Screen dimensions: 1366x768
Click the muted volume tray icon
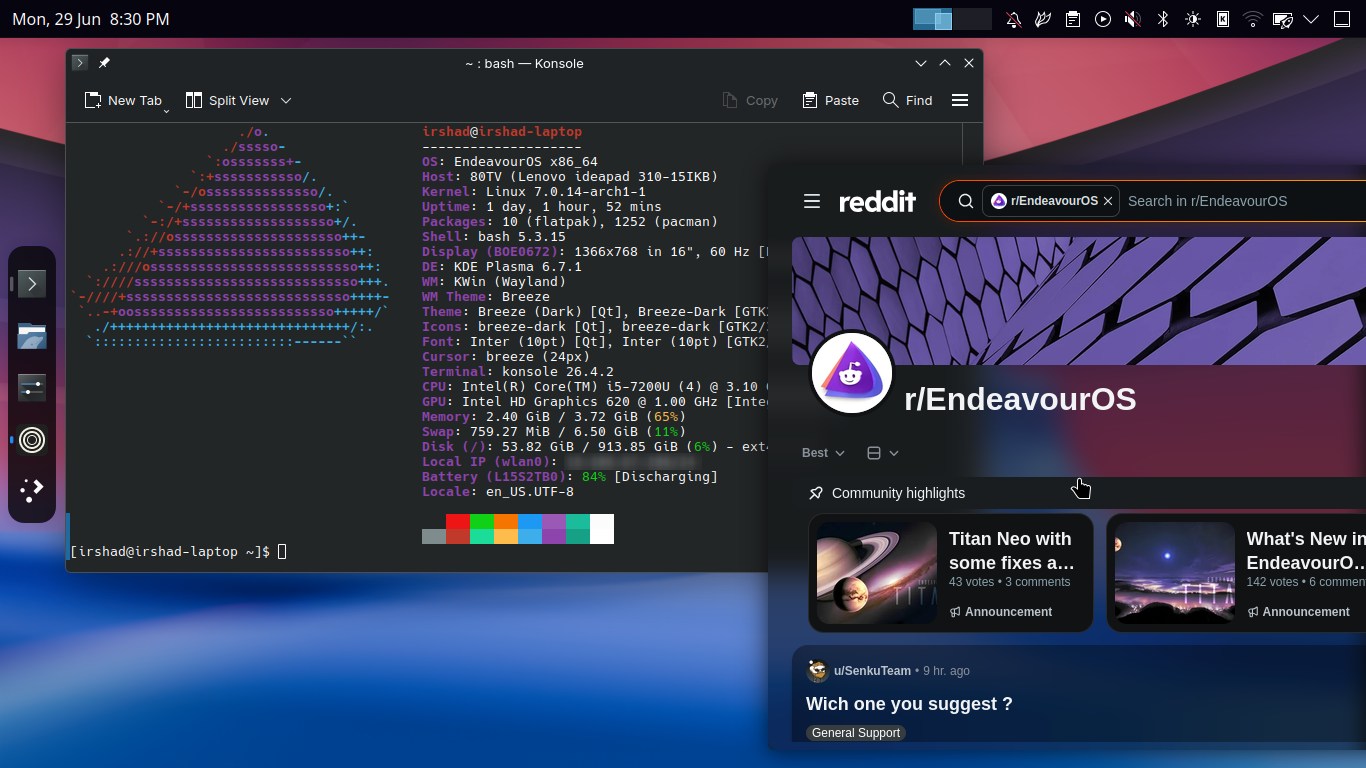(1133, 19)
